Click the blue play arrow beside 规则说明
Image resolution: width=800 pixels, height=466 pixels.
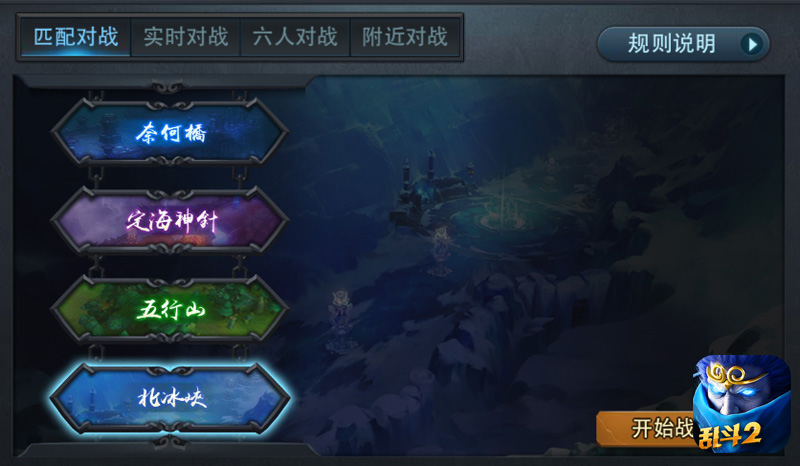pos(752,44)
